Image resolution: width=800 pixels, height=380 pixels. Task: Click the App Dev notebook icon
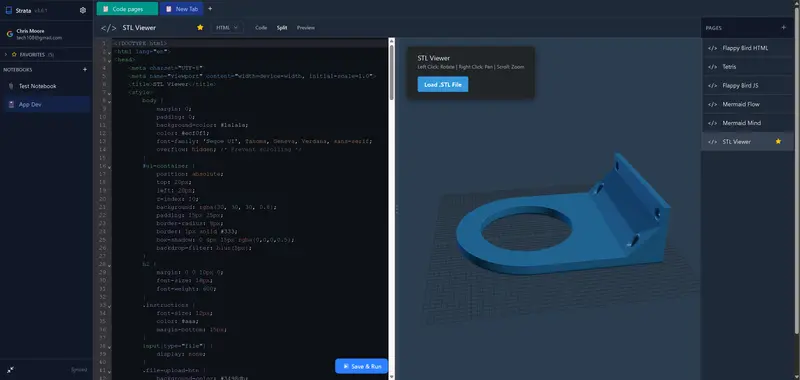pos(11,105)
